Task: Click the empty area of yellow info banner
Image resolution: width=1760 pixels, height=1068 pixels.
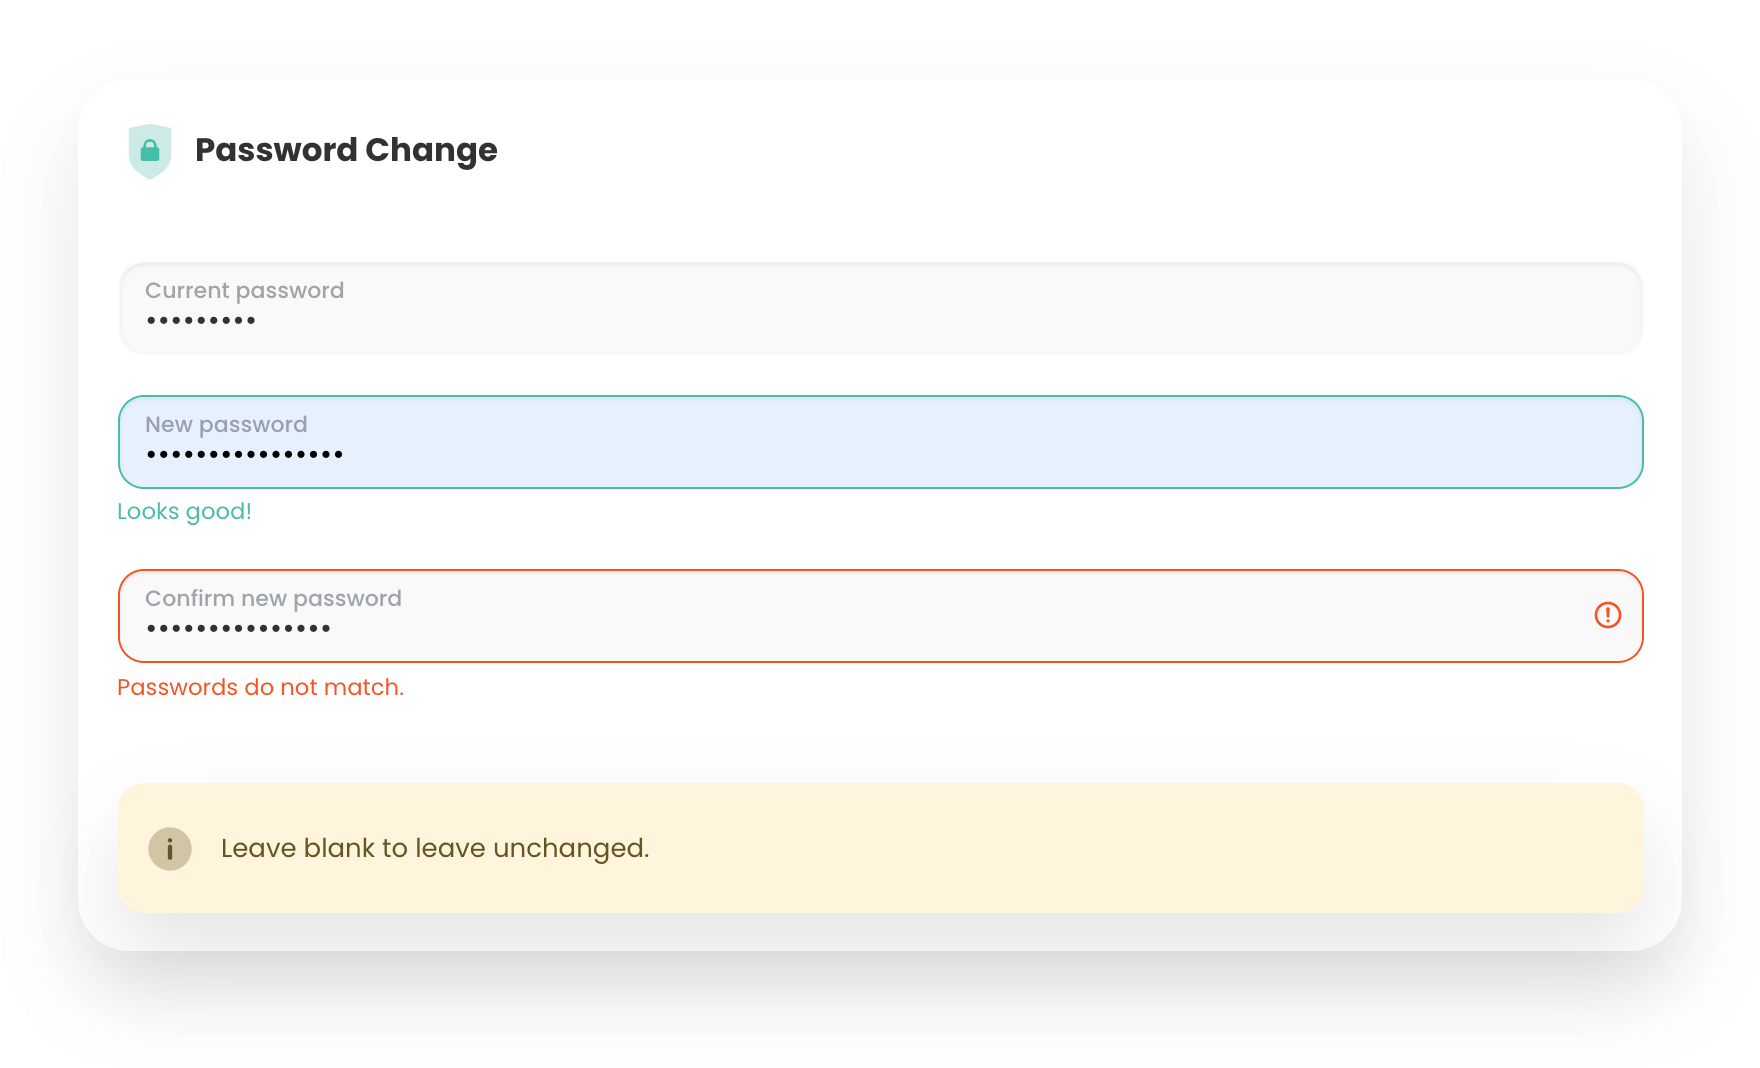Action: pos(1100,849)
